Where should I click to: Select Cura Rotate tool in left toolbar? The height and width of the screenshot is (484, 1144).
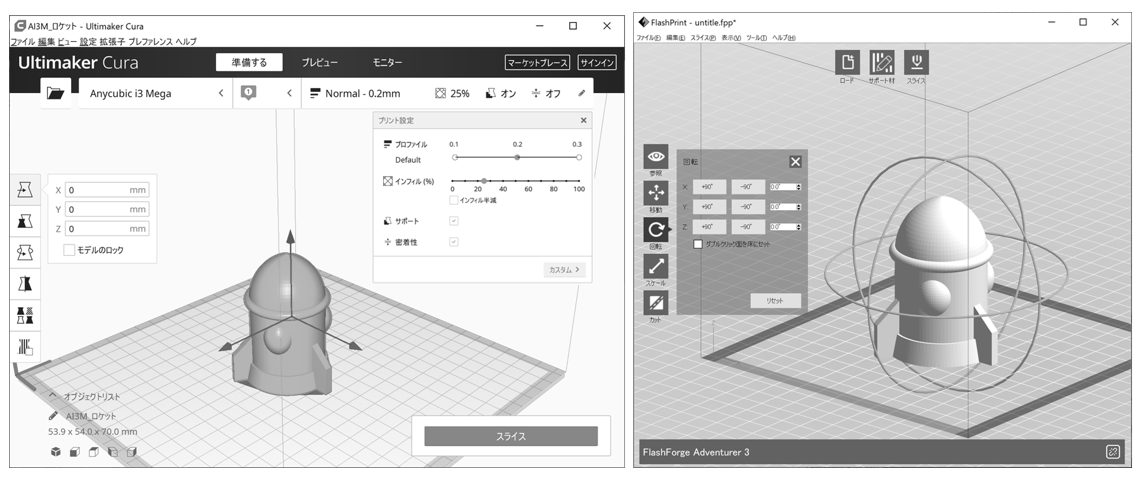click(x=26, y=252)
